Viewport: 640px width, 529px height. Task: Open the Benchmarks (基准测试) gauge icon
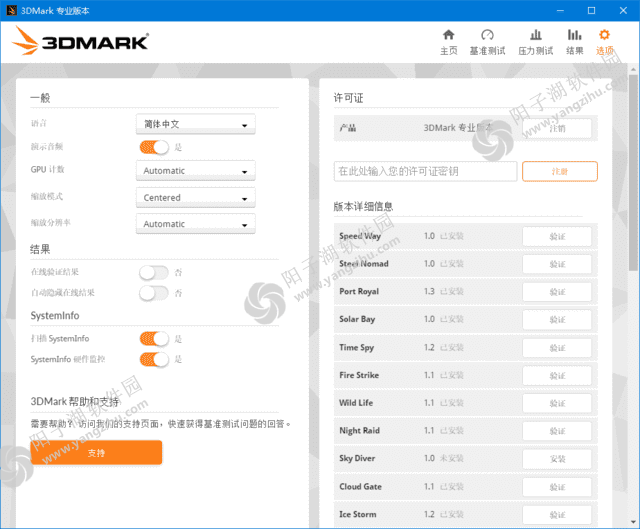487,42
